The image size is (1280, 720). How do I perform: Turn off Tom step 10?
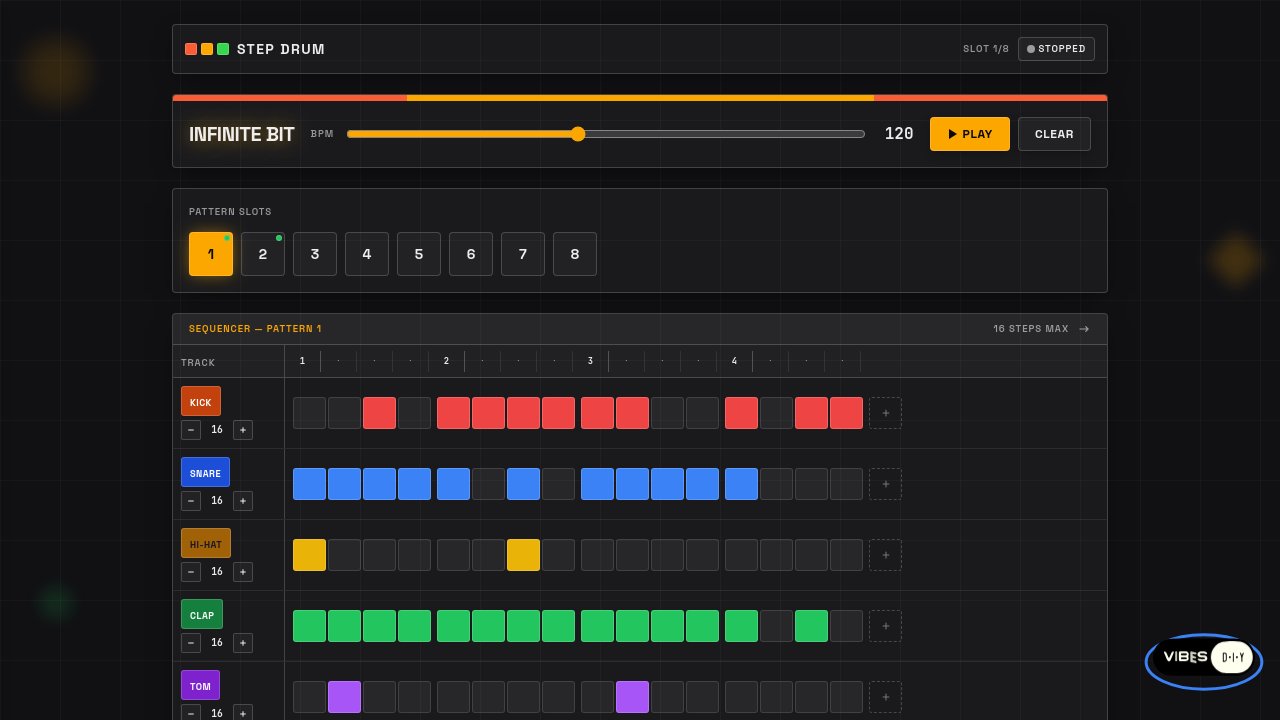pos(633,697)
